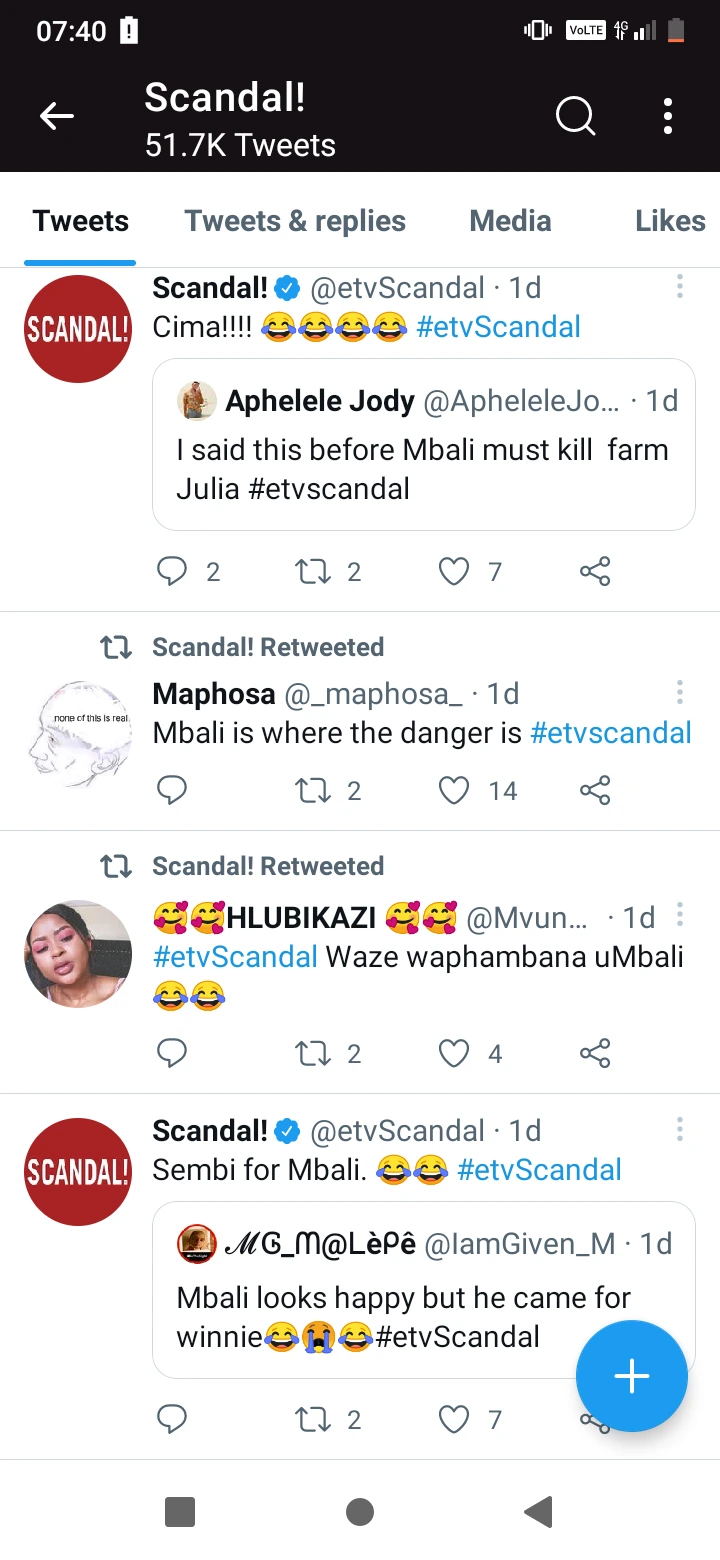Tap the back arrow in the header
Viewport: 720px width, 1560px height.
(57, 117)
